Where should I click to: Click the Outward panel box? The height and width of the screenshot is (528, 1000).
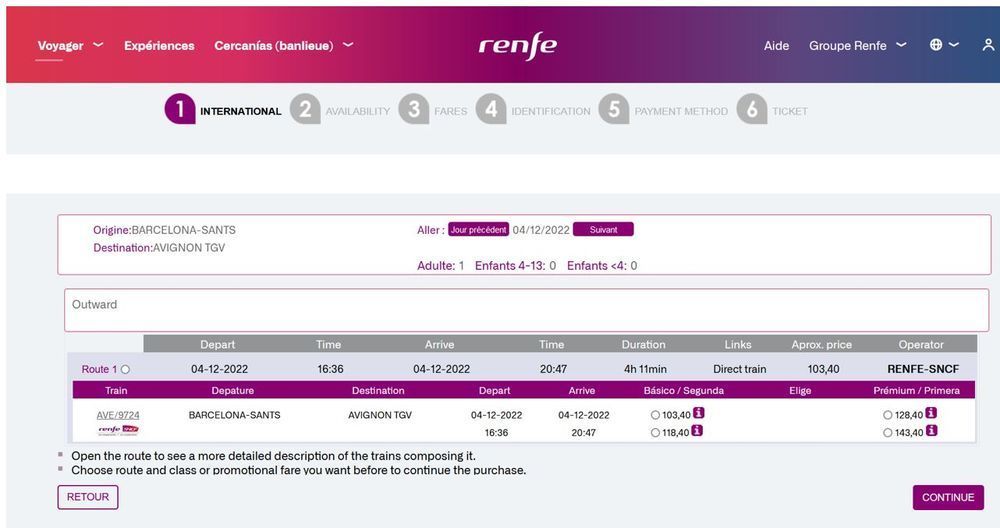click(526, 310)
